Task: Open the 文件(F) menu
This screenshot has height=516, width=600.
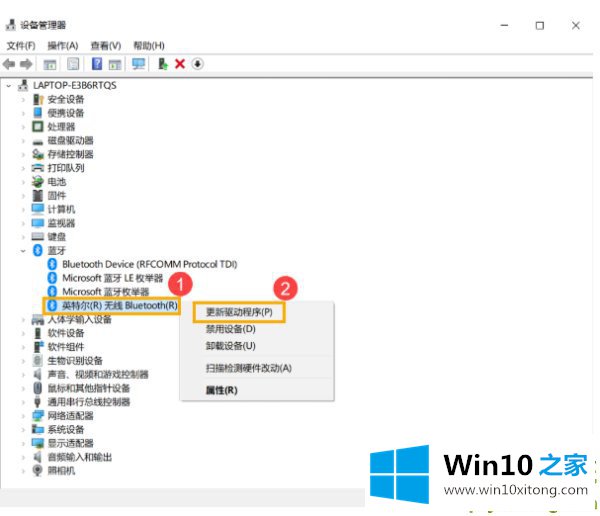Action: point(21,46)
